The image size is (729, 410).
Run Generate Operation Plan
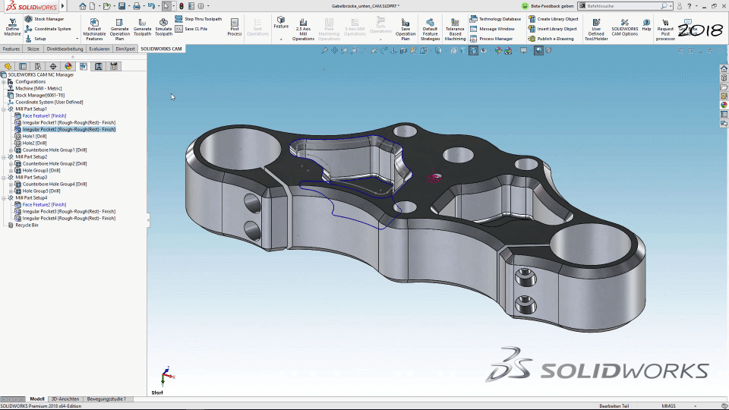(x=119, y=27)
